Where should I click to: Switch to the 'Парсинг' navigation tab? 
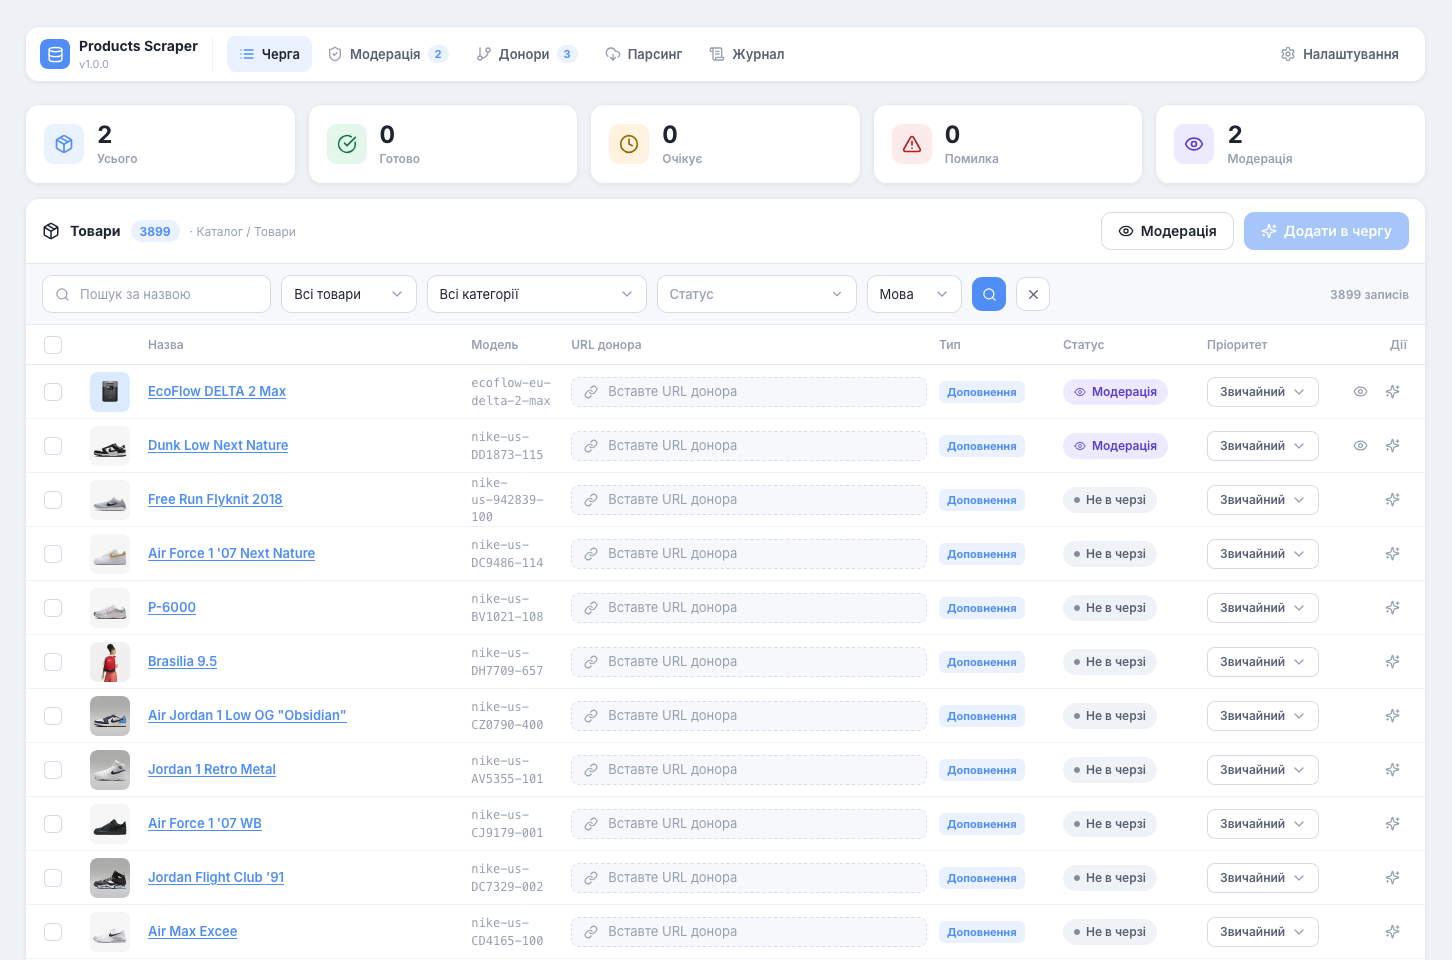pyautogui.click(x=644, y=54)
